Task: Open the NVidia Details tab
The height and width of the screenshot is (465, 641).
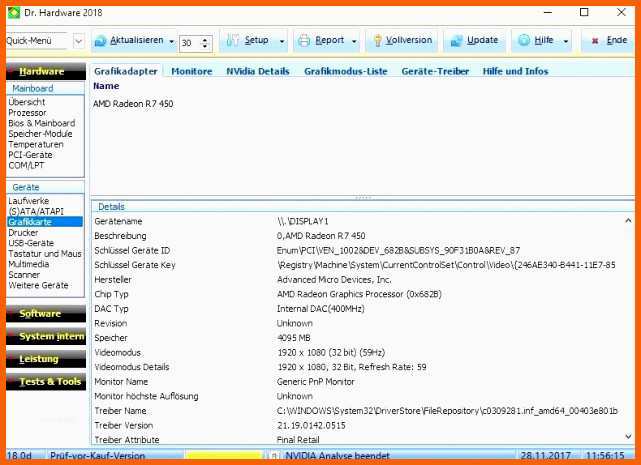Action: tap(258, 71)
